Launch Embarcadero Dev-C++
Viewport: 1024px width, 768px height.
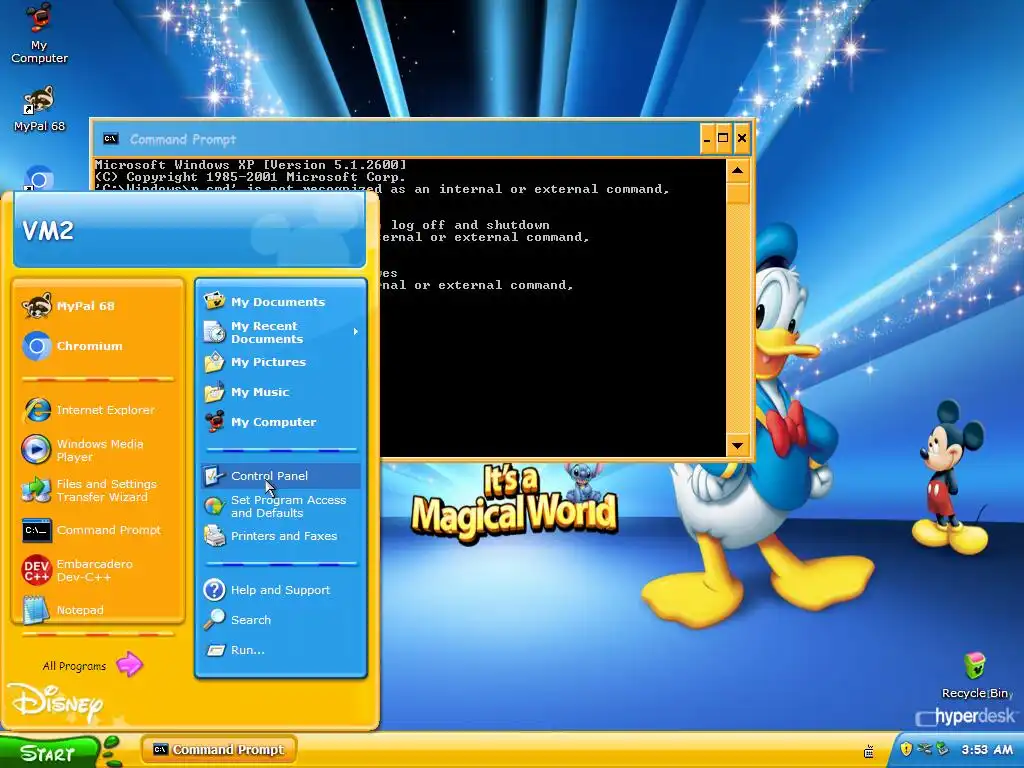point(98,570)
